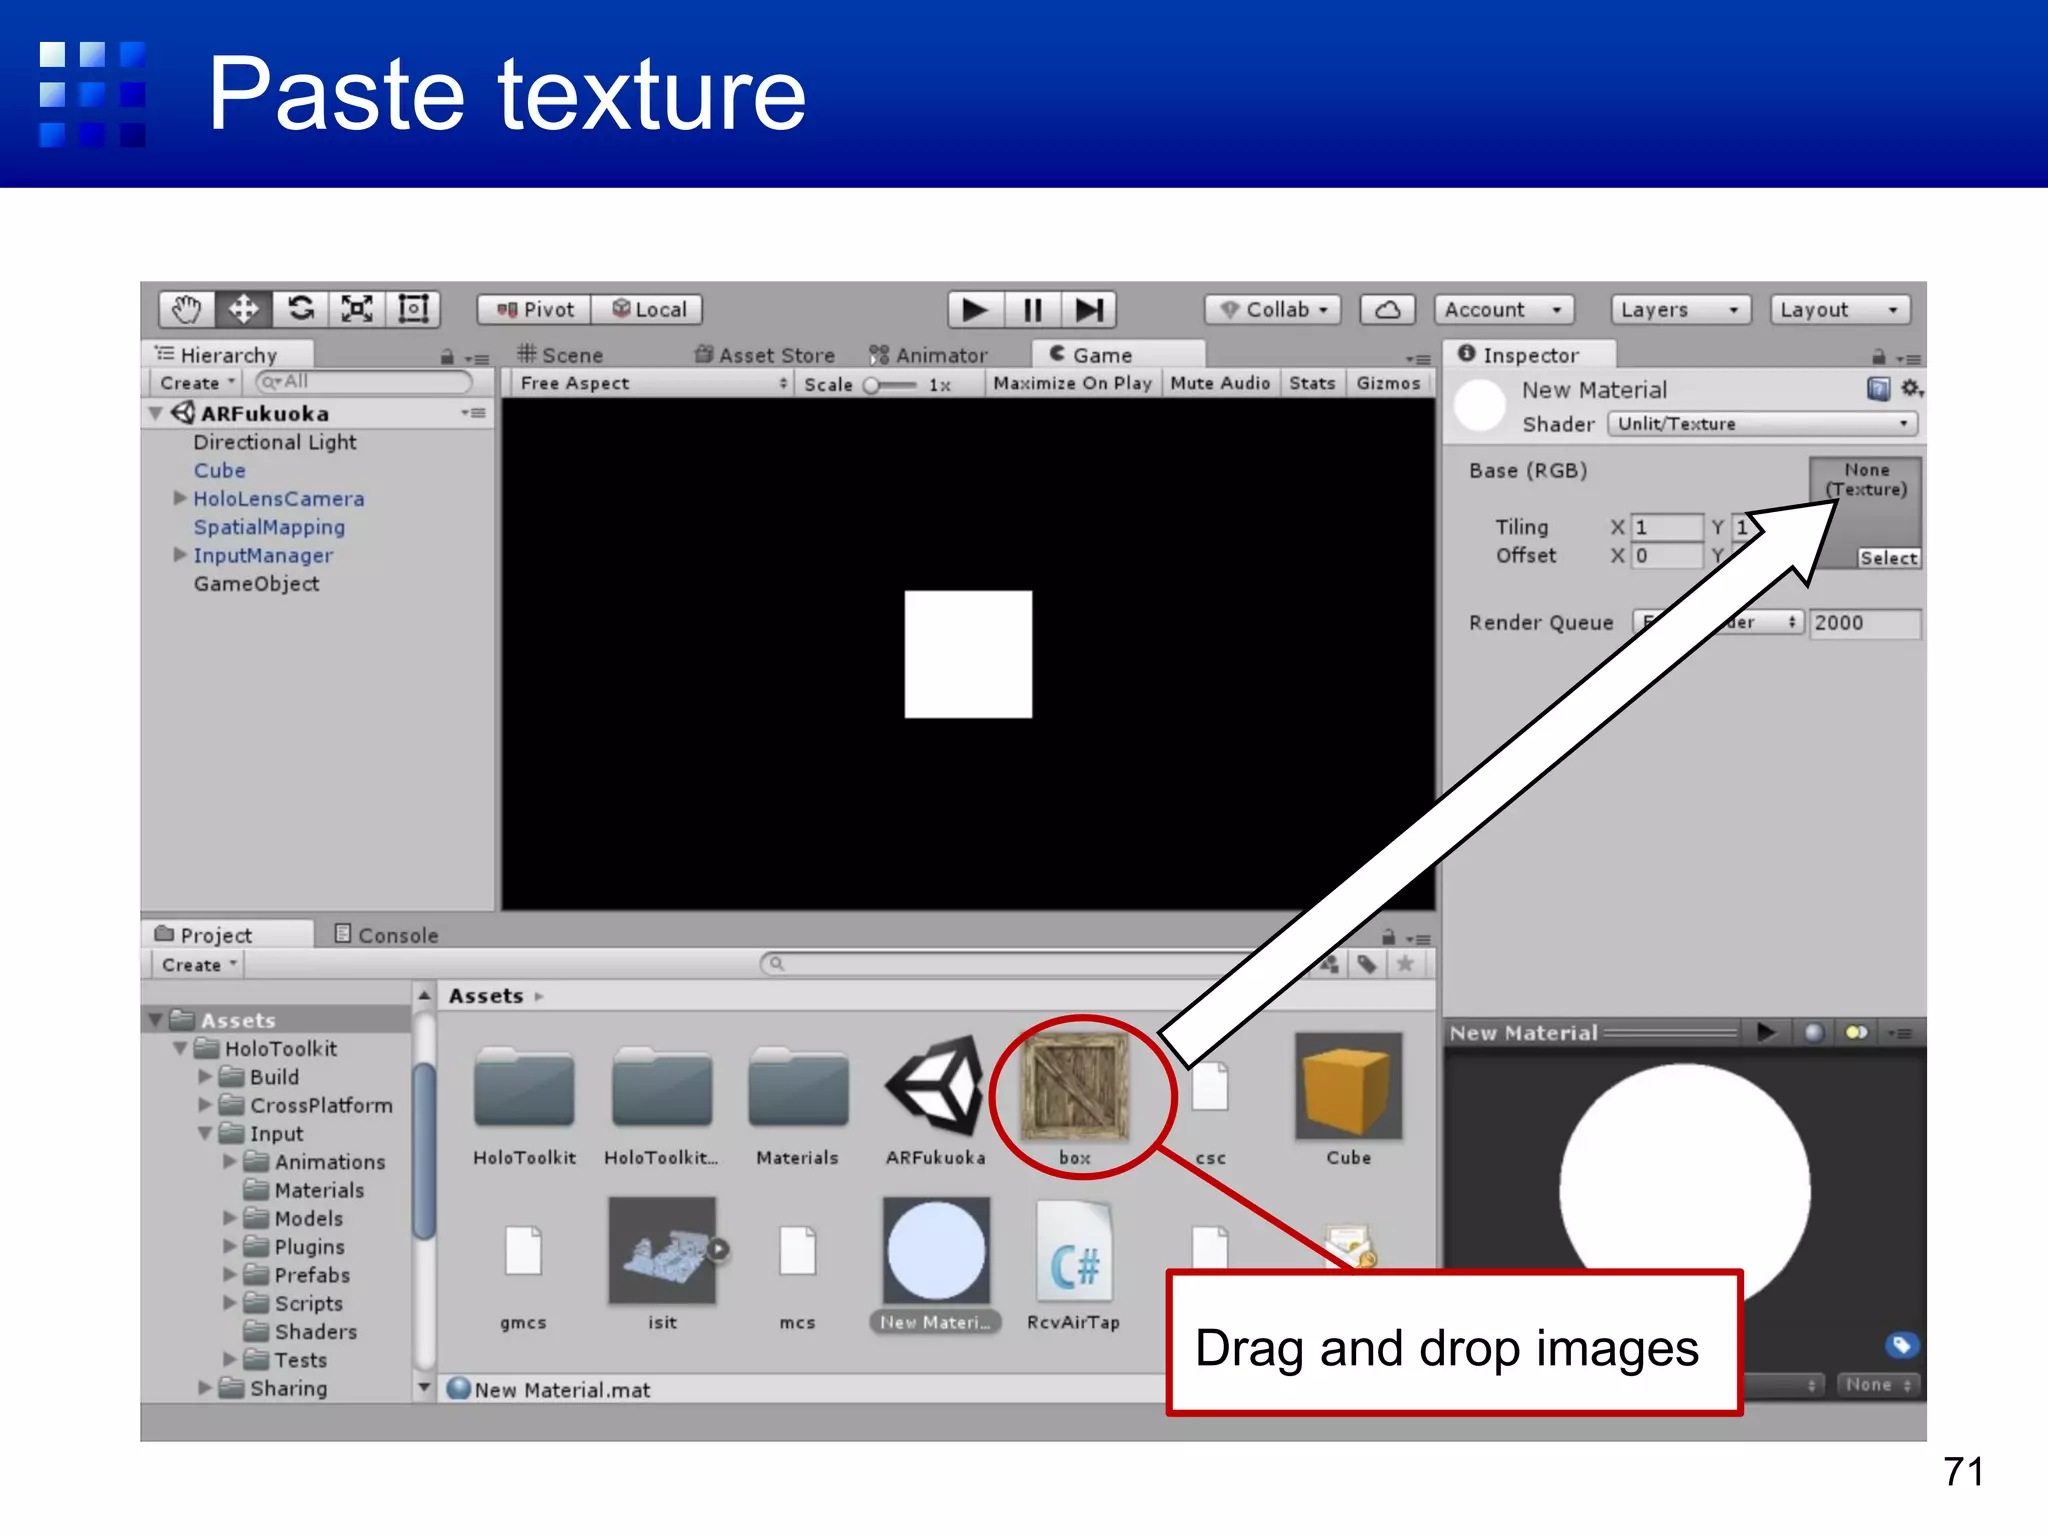Click the Play button
2048x1536 pixels.
tap(975, 309)
